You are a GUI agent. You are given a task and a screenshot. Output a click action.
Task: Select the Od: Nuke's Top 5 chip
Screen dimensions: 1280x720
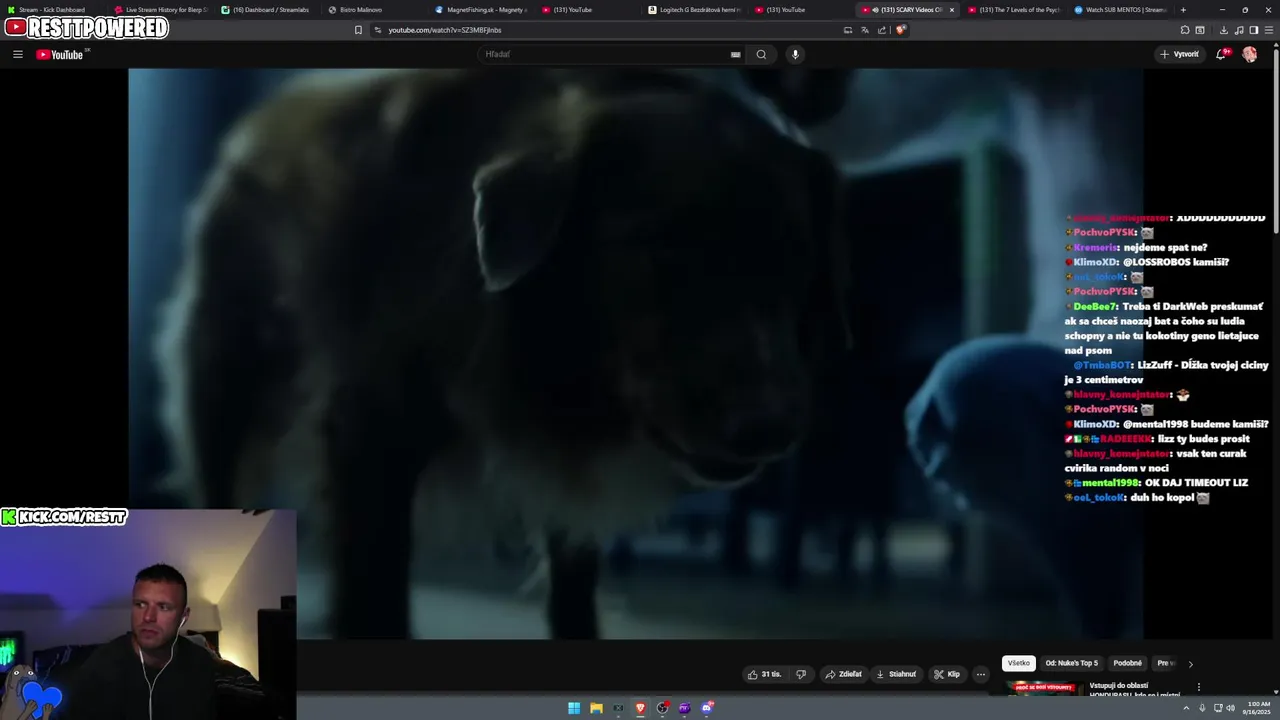(1072, 663)
